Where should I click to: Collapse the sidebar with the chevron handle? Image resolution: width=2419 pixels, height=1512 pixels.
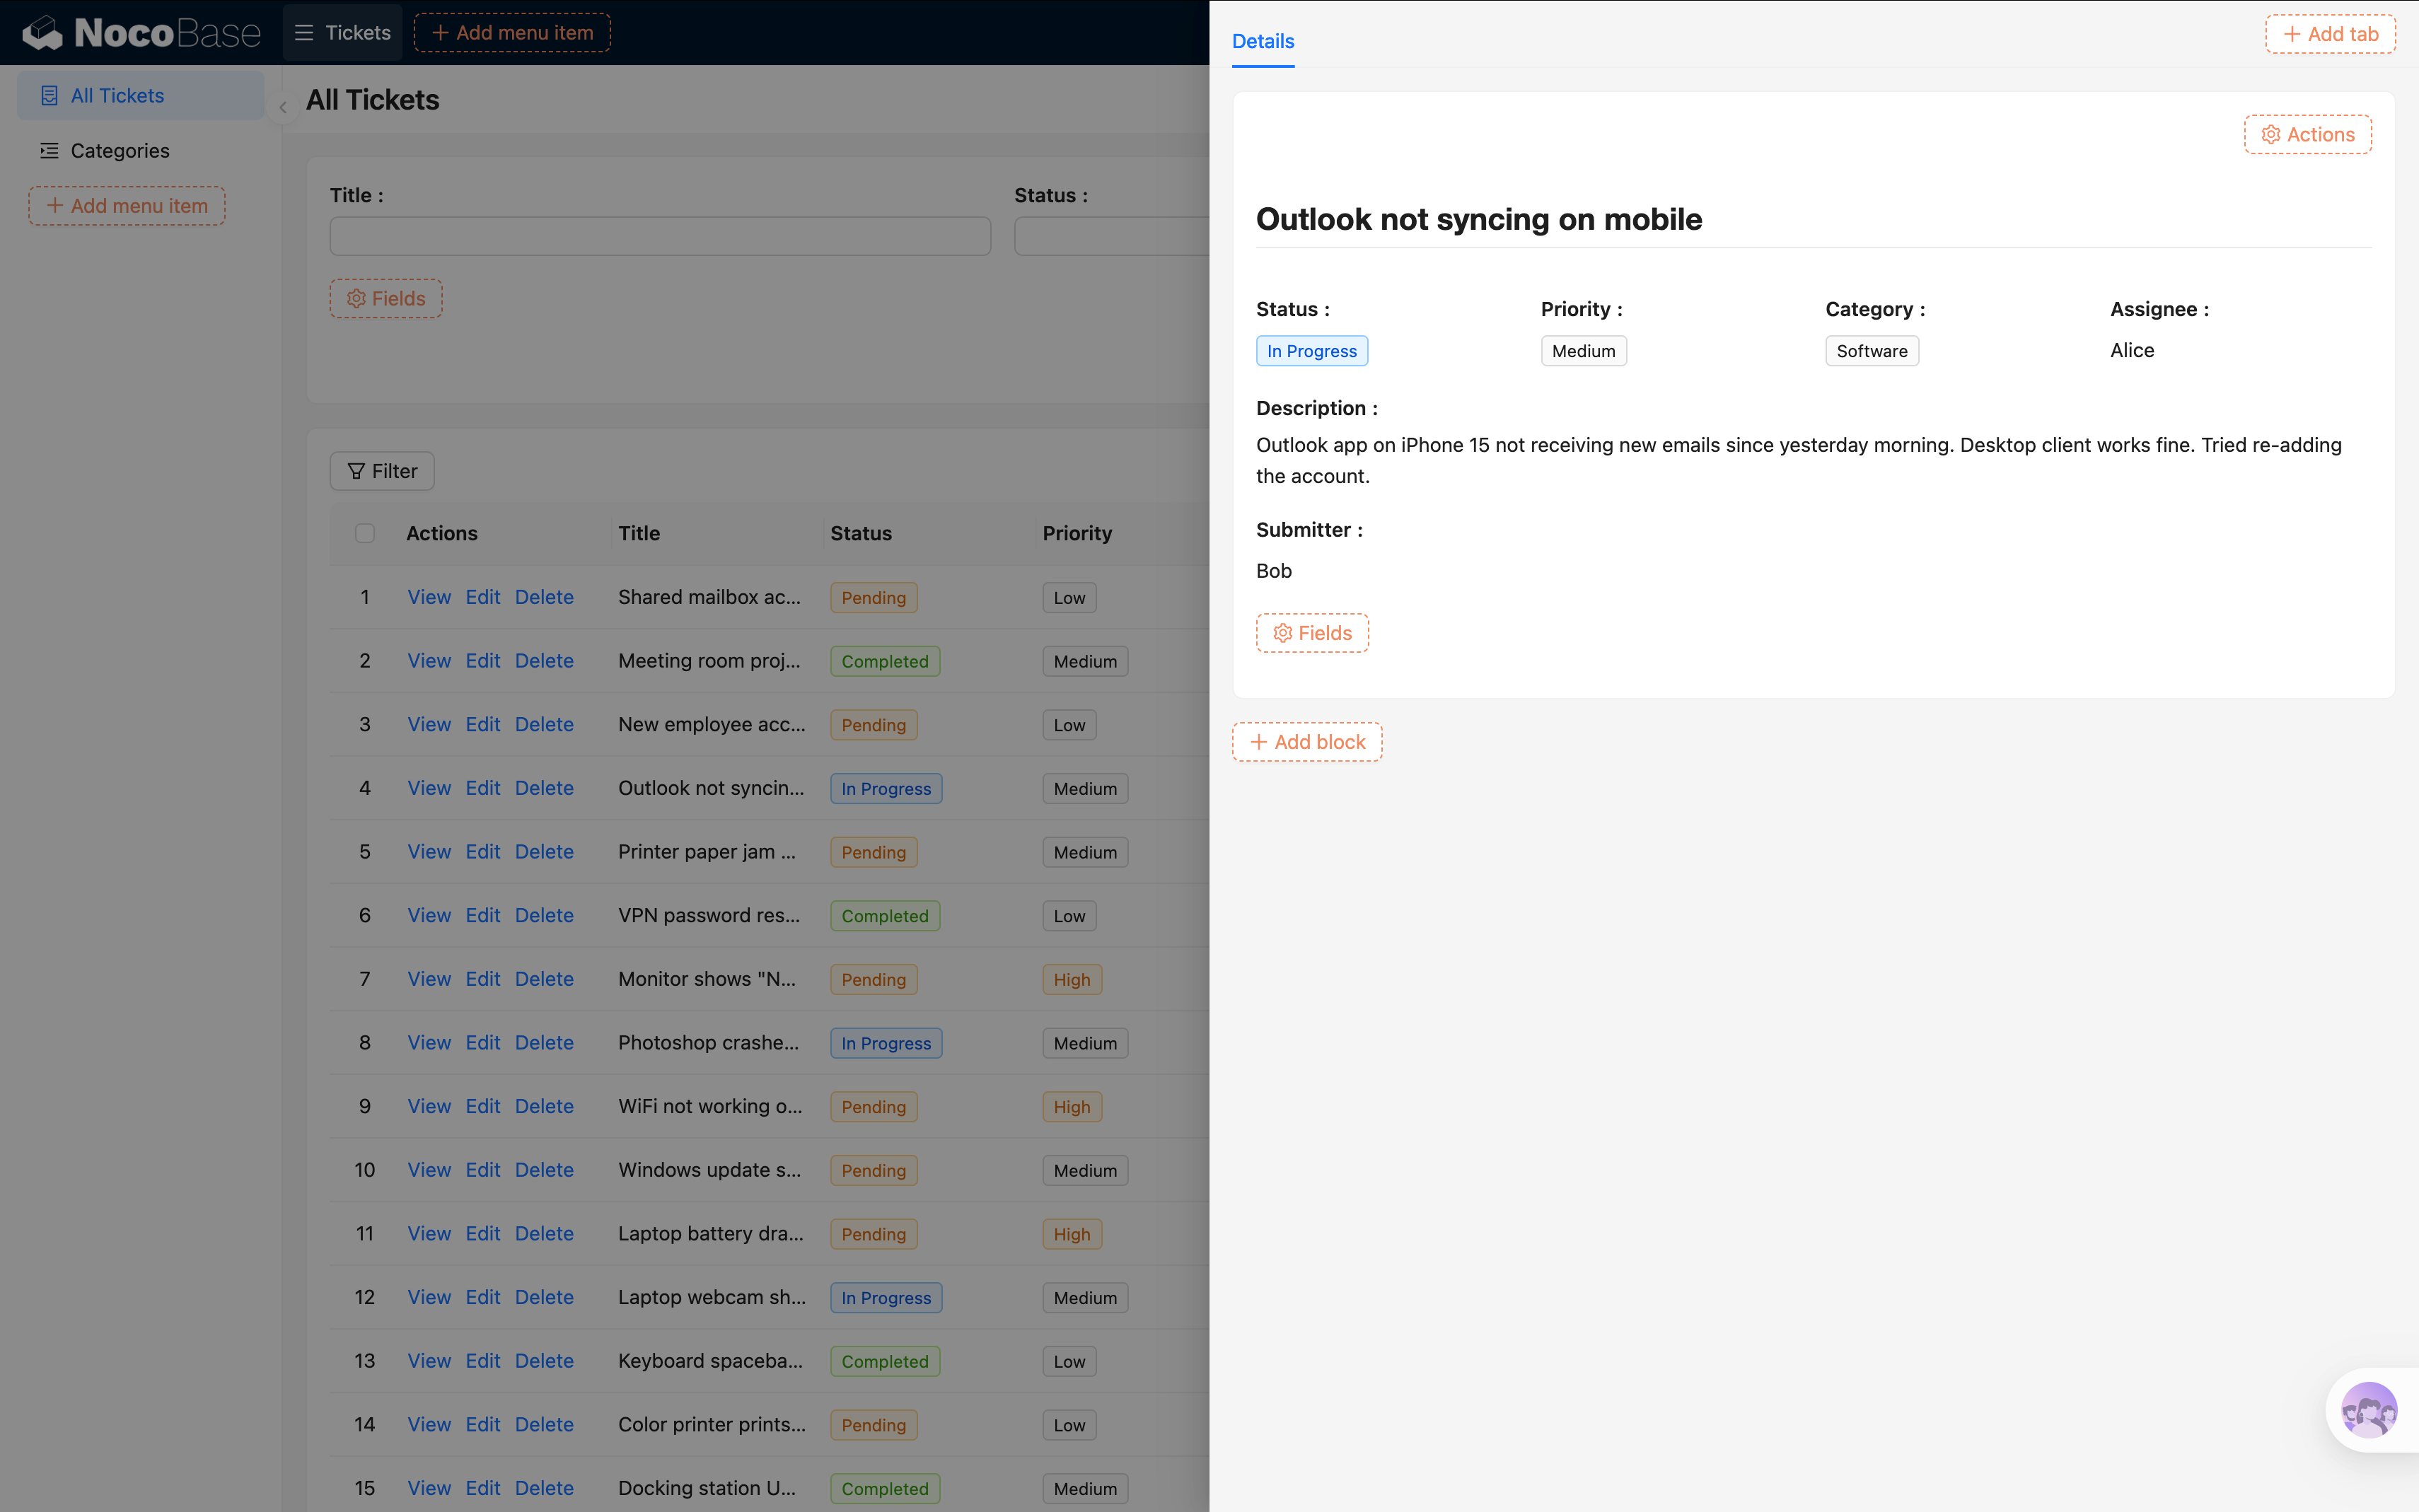pos(283,107)
